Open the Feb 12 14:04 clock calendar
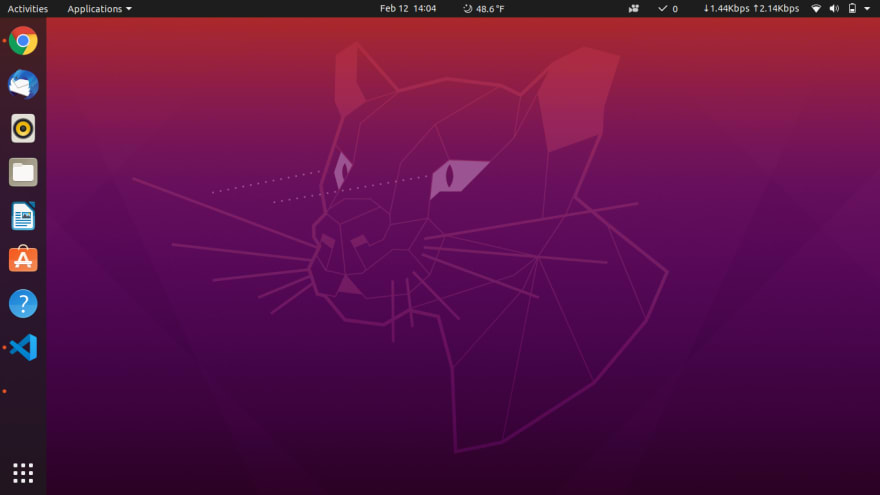Viewport: 880px width, 495px height. [408, 8]
